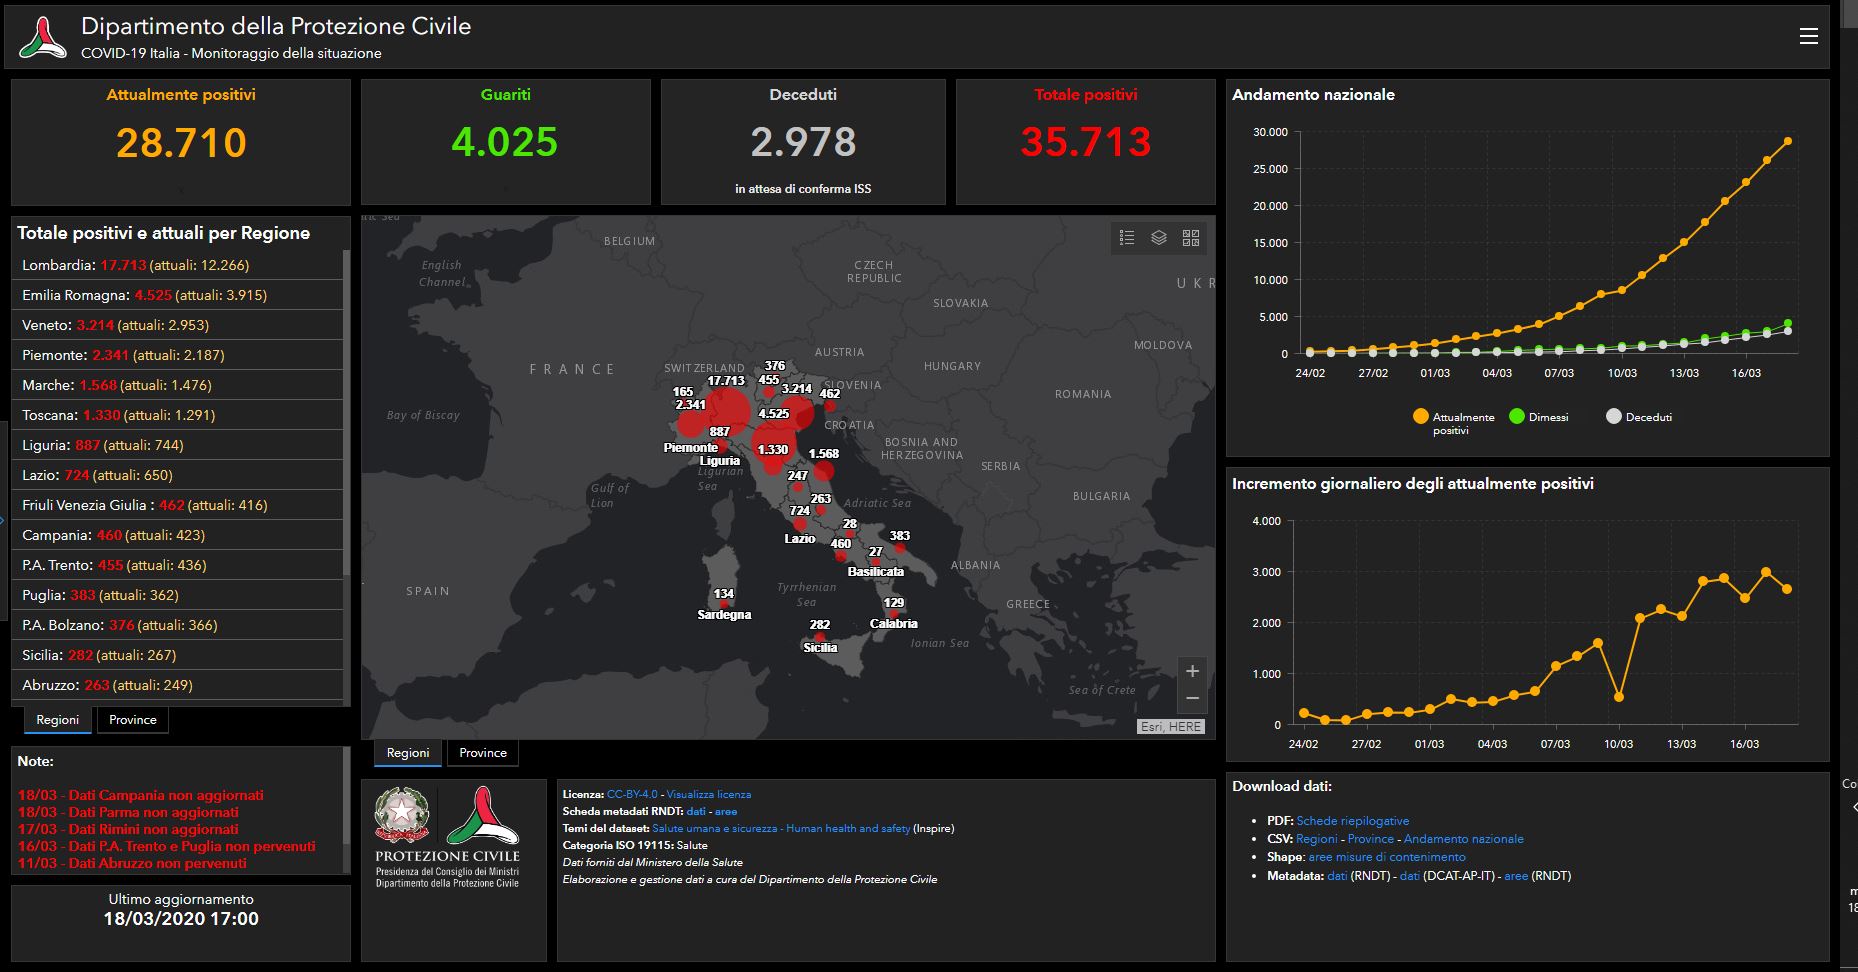This screenshot has height=972, width=1858.
Task: Open the hamburger menu at top right
Action: tap(1808, 36)
